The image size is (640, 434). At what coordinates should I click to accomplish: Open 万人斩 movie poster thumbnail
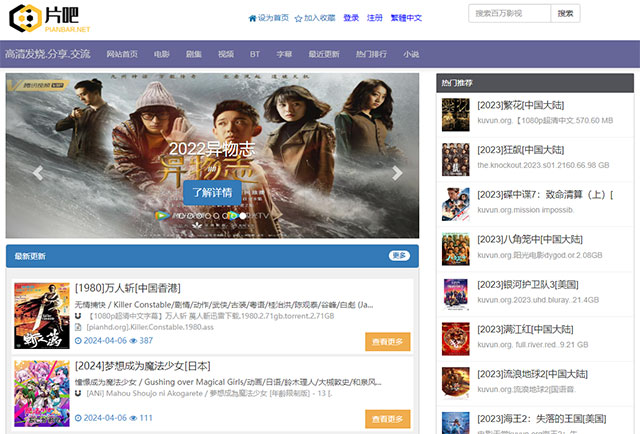[42, 316]
